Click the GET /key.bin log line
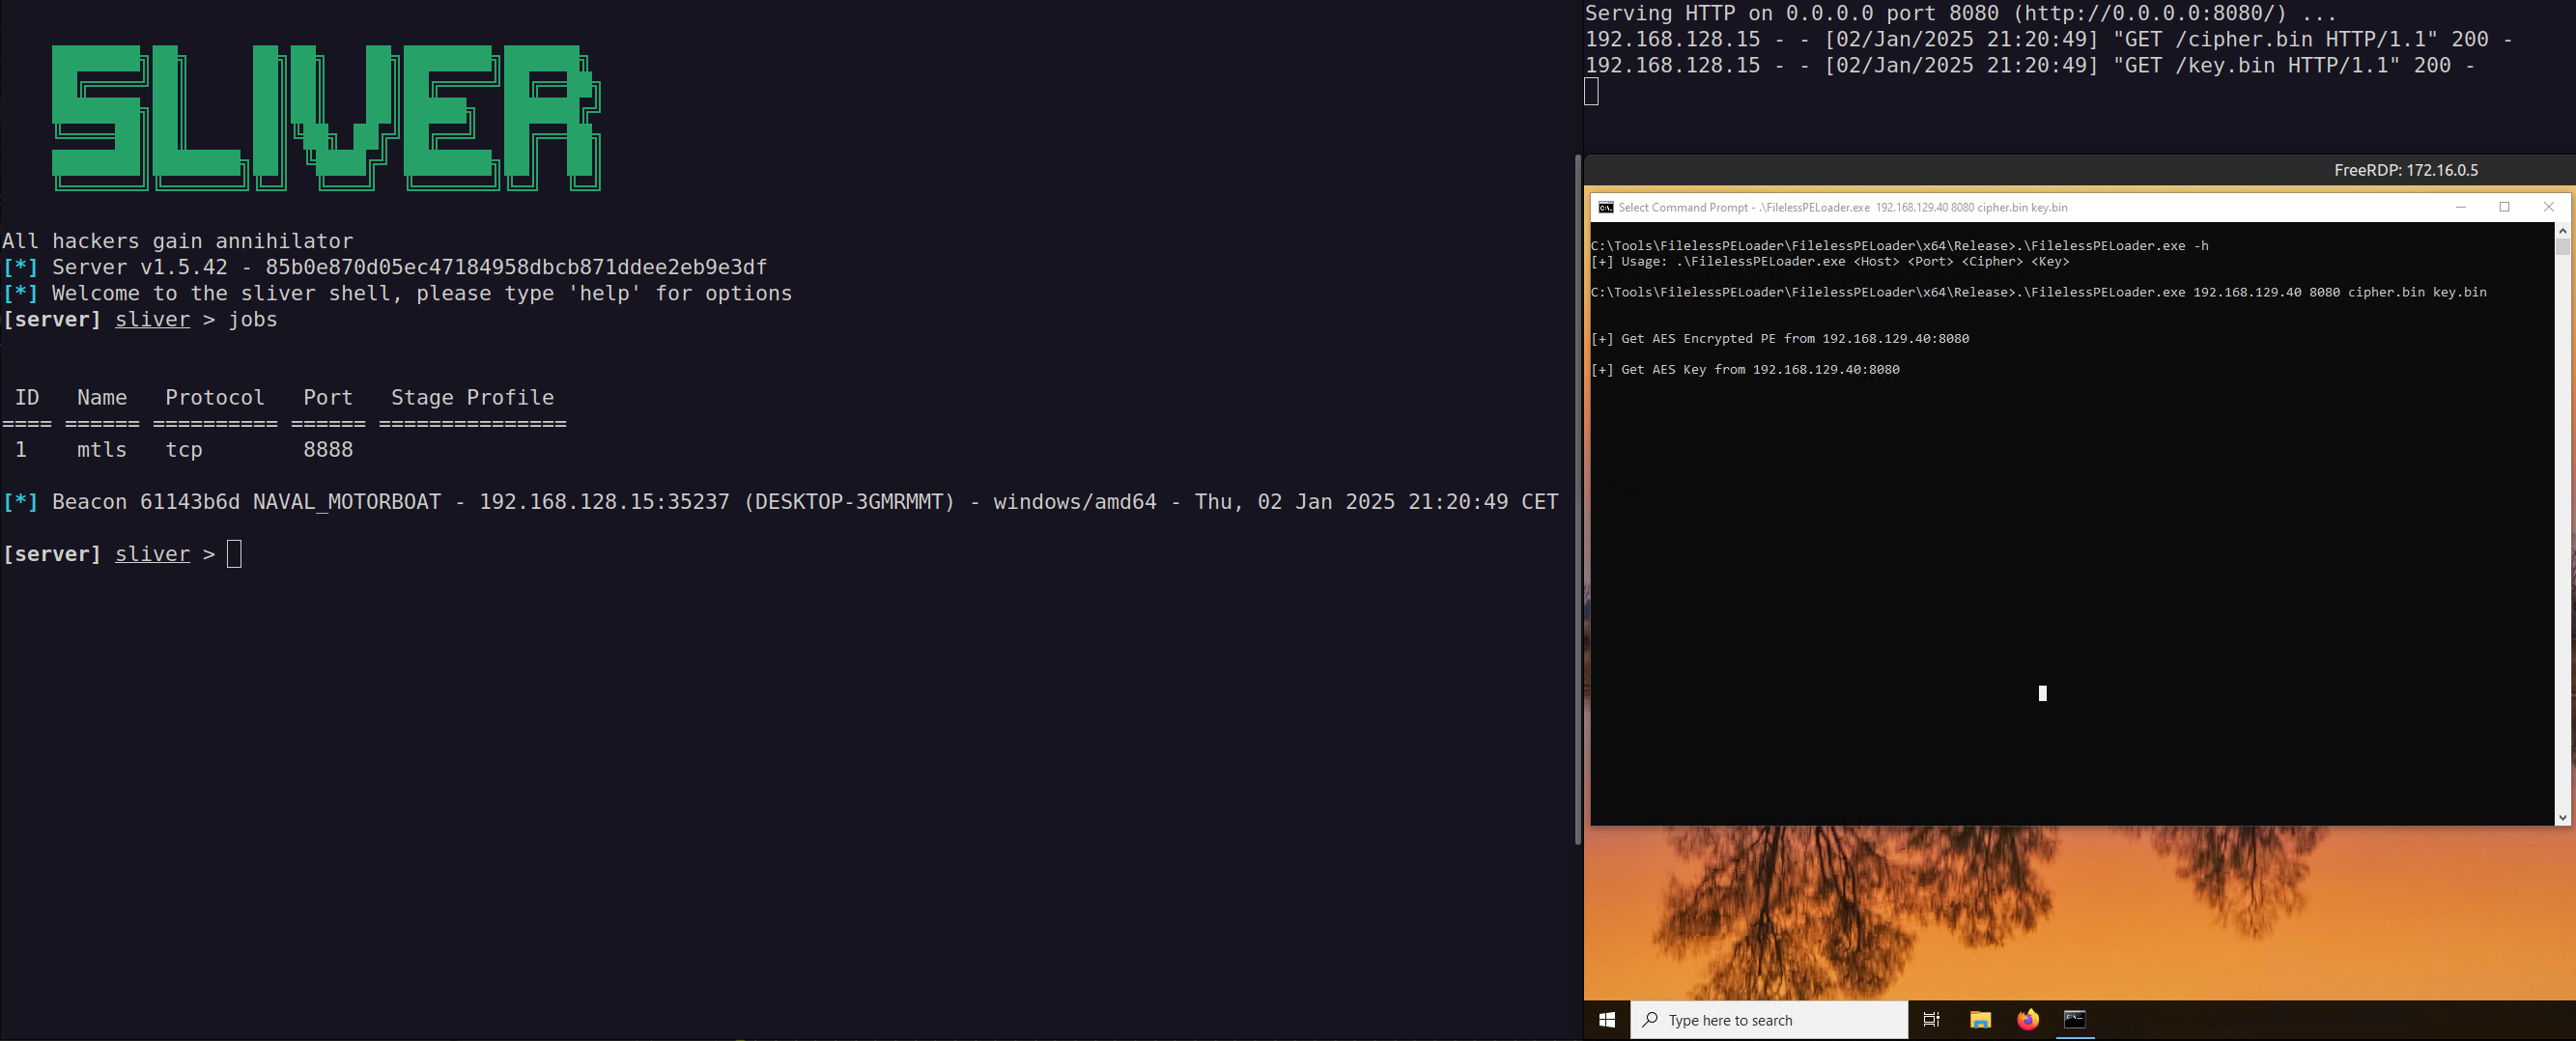2576x1041 pixels. (x=2030, y=65)
